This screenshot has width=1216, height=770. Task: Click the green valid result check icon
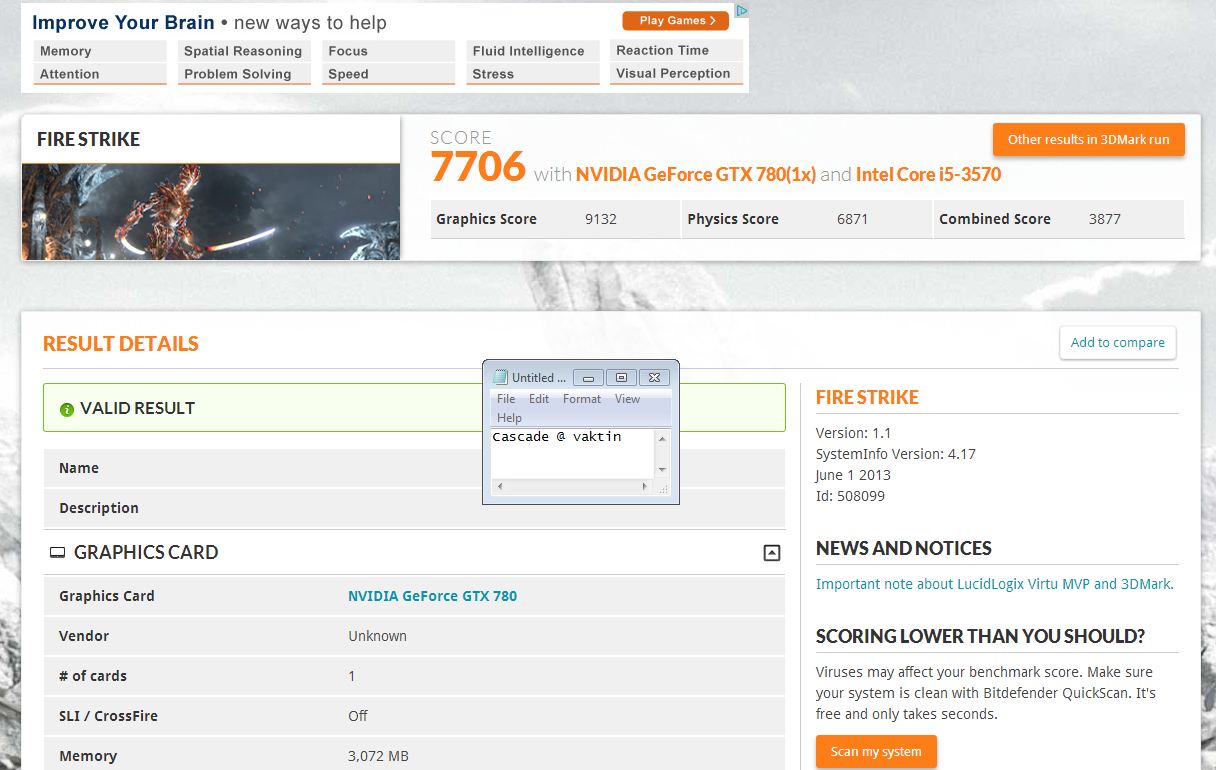coord(67,409)
